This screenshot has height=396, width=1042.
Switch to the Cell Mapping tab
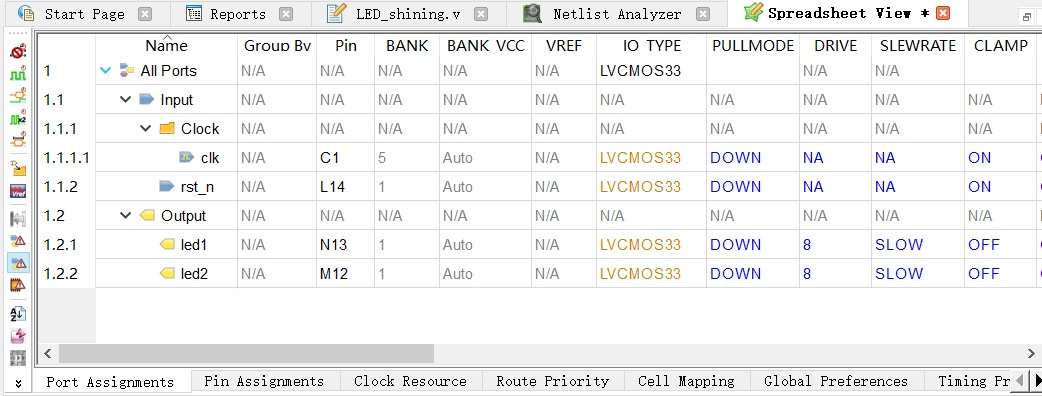point(686,381)
